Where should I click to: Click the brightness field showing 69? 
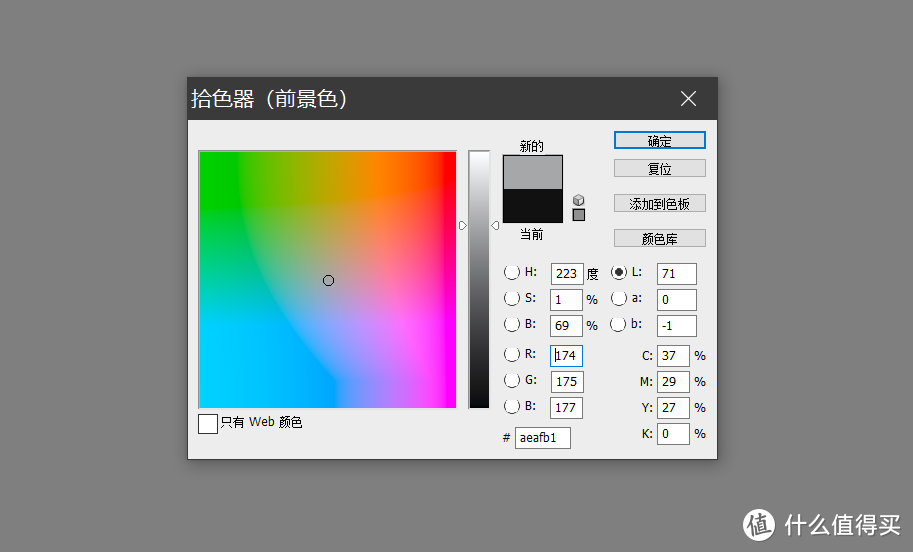click(x=567, y=326)
